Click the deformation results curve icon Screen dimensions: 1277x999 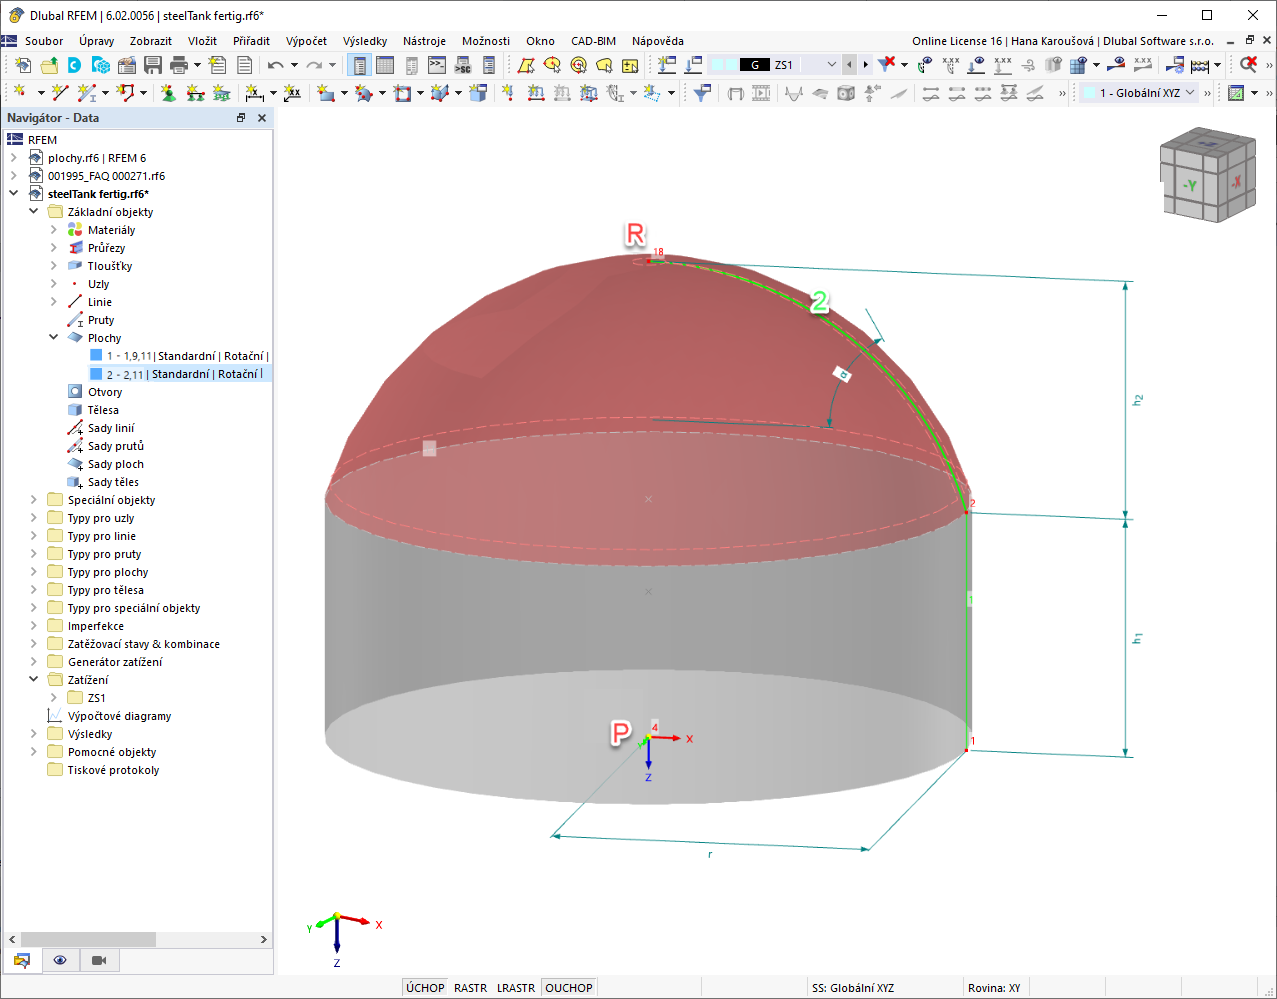[794, 92]
